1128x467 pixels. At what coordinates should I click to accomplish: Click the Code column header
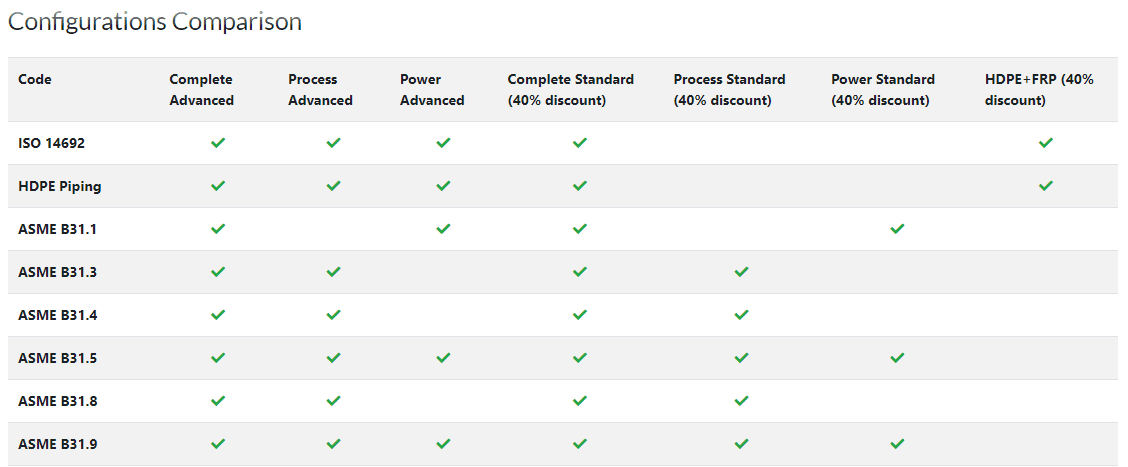click(35, 79)
